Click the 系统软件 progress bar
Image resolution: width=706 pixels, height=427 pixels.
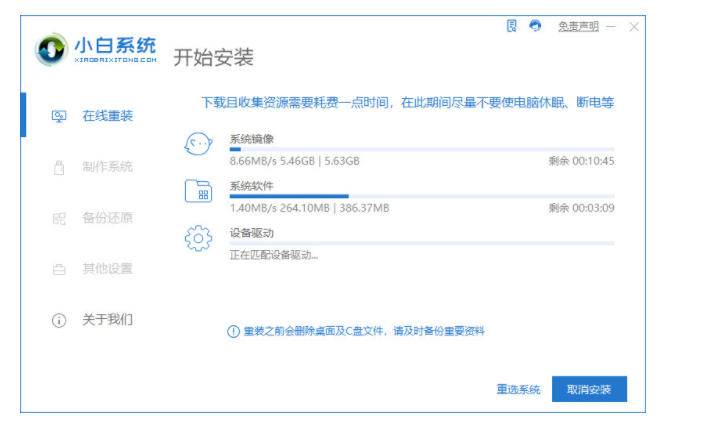[421, 196]
